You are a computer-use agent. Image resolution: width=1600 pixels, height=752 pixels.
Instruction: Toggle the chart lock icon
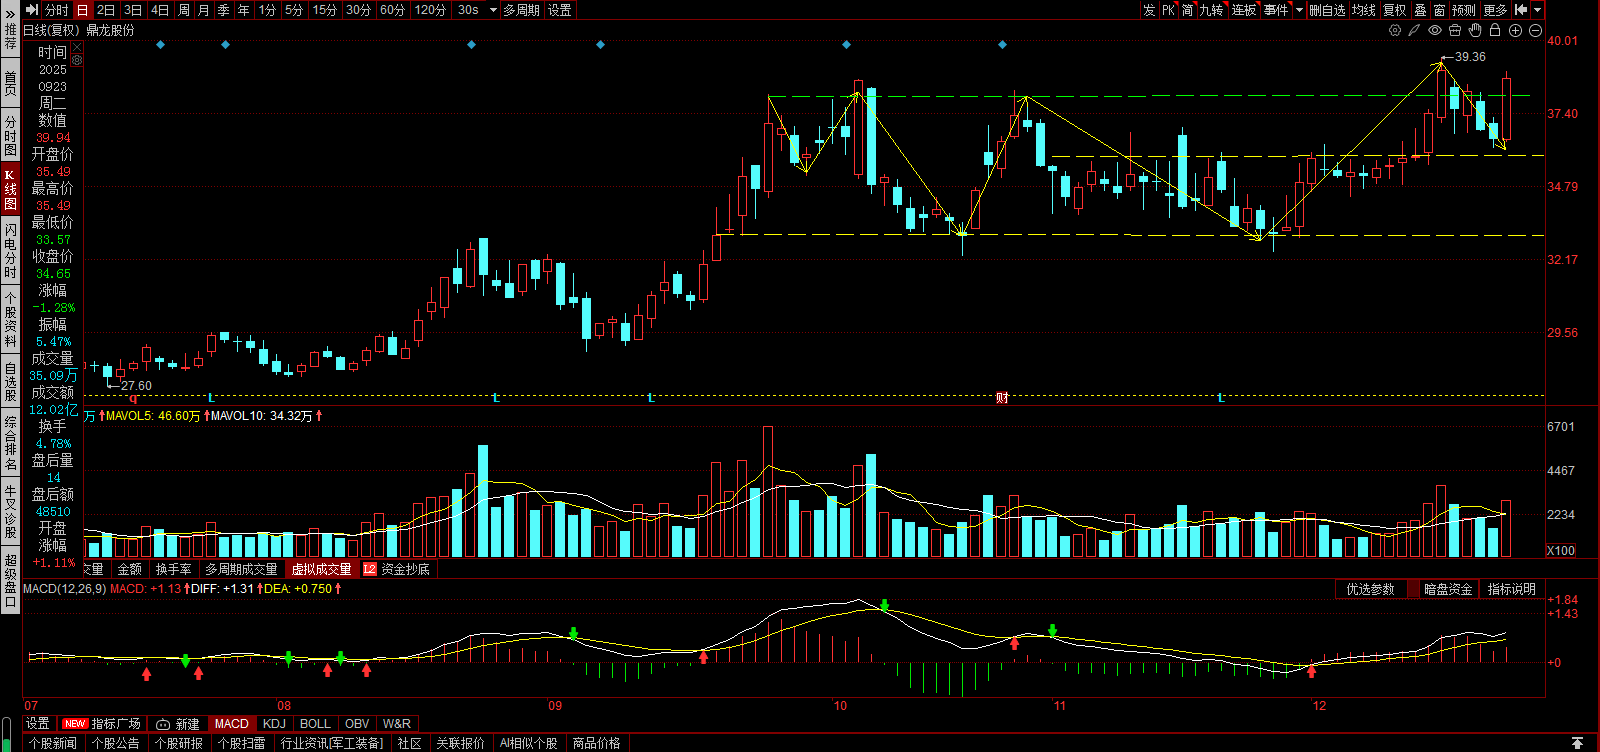[1495, 30]
